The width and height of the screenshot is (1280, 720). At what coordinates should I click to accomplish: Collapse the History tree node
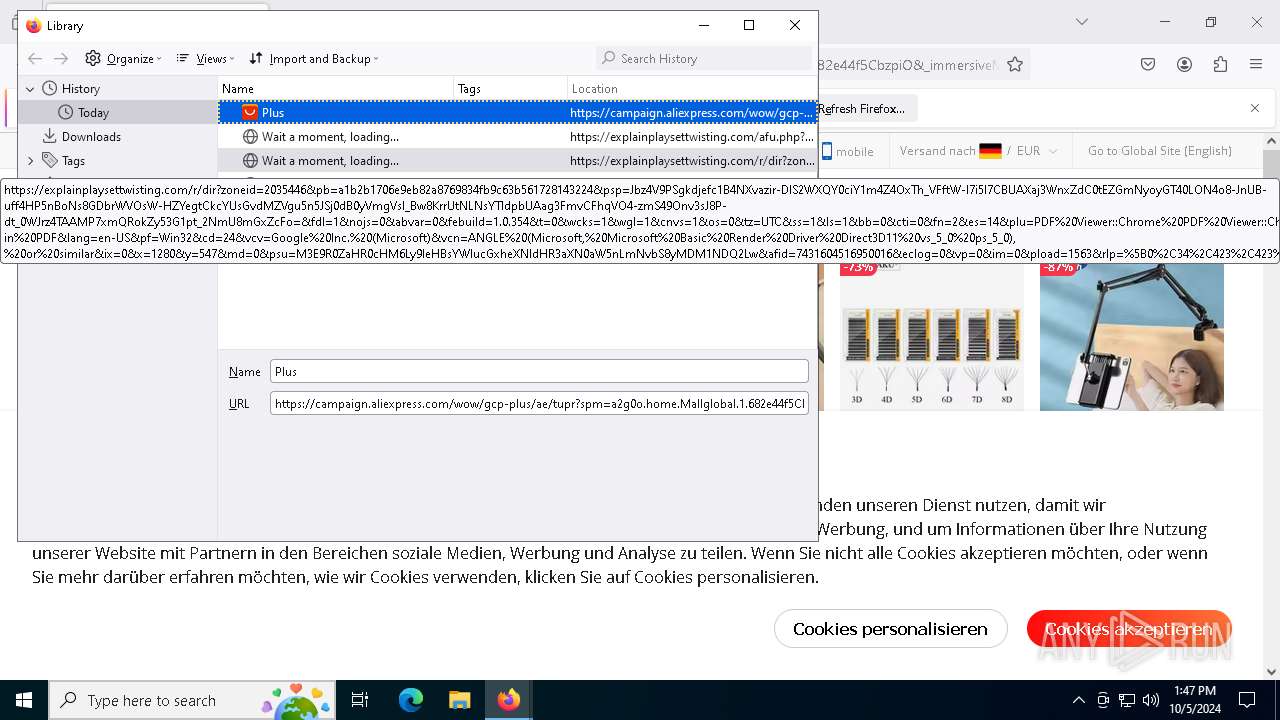coord(30,89)
